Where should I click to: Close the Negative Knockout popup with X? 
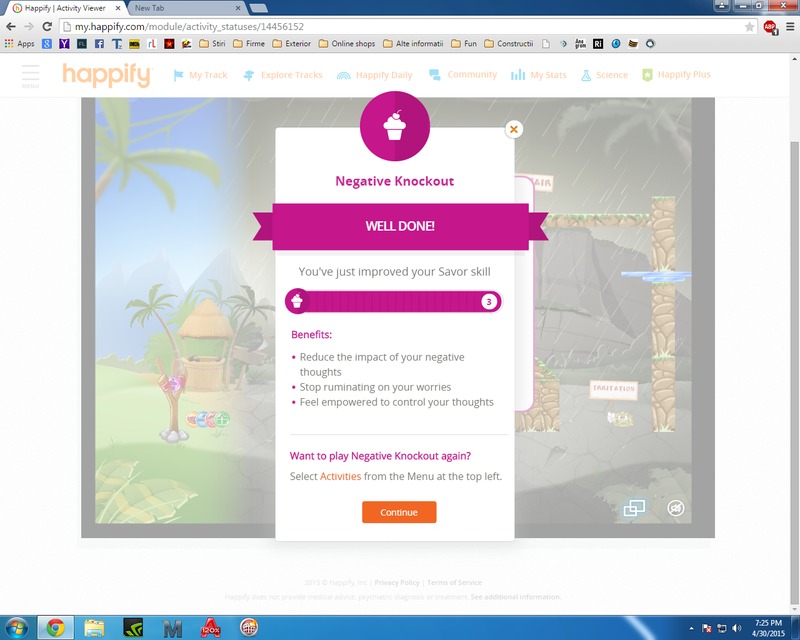[514, 130]
